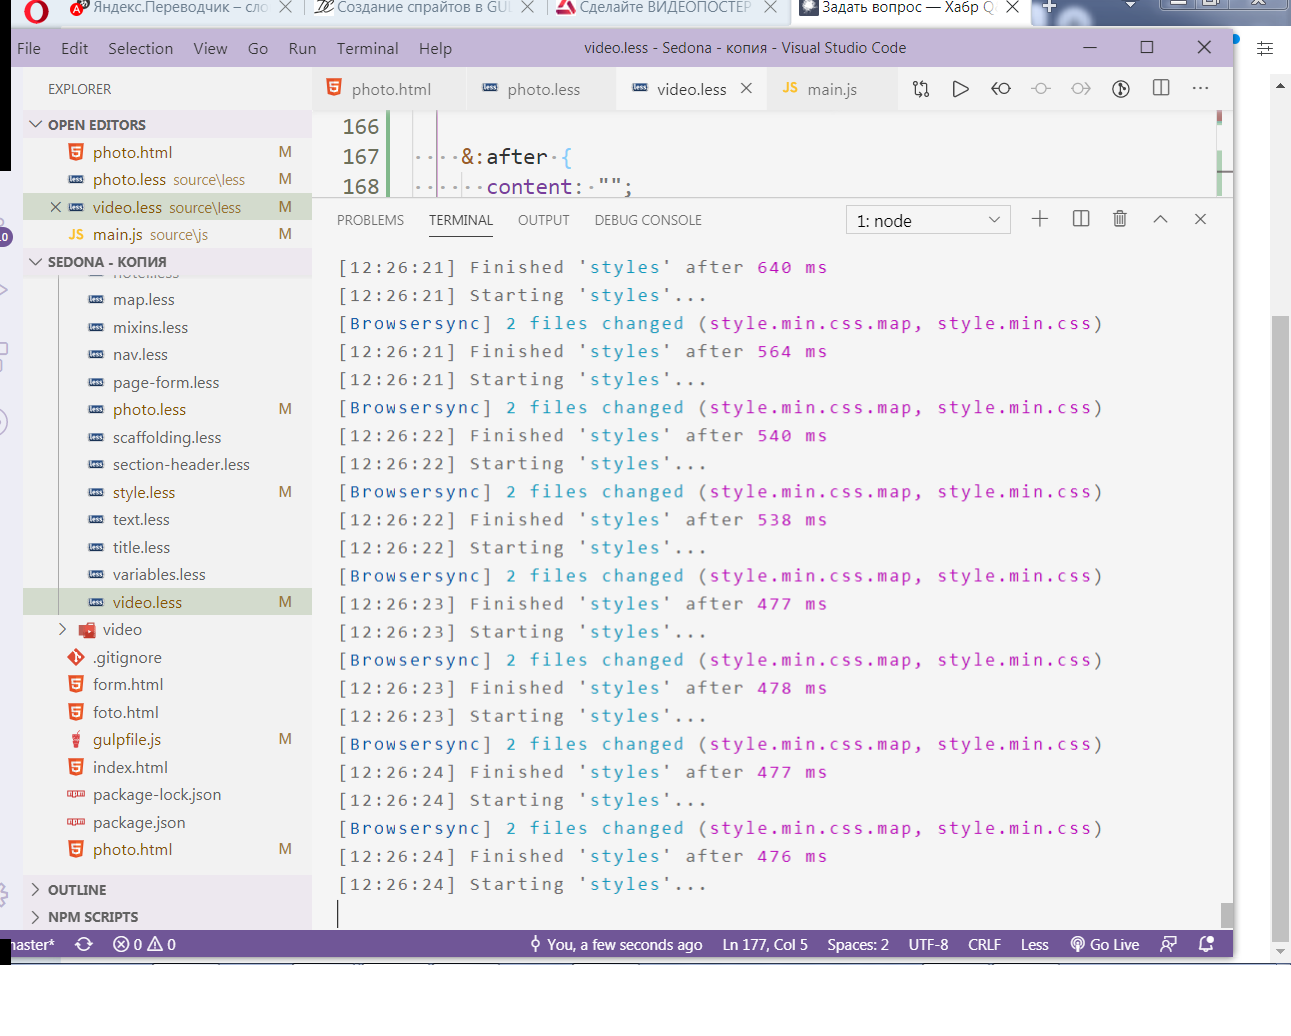Open the Go menu

click(258, 48)
